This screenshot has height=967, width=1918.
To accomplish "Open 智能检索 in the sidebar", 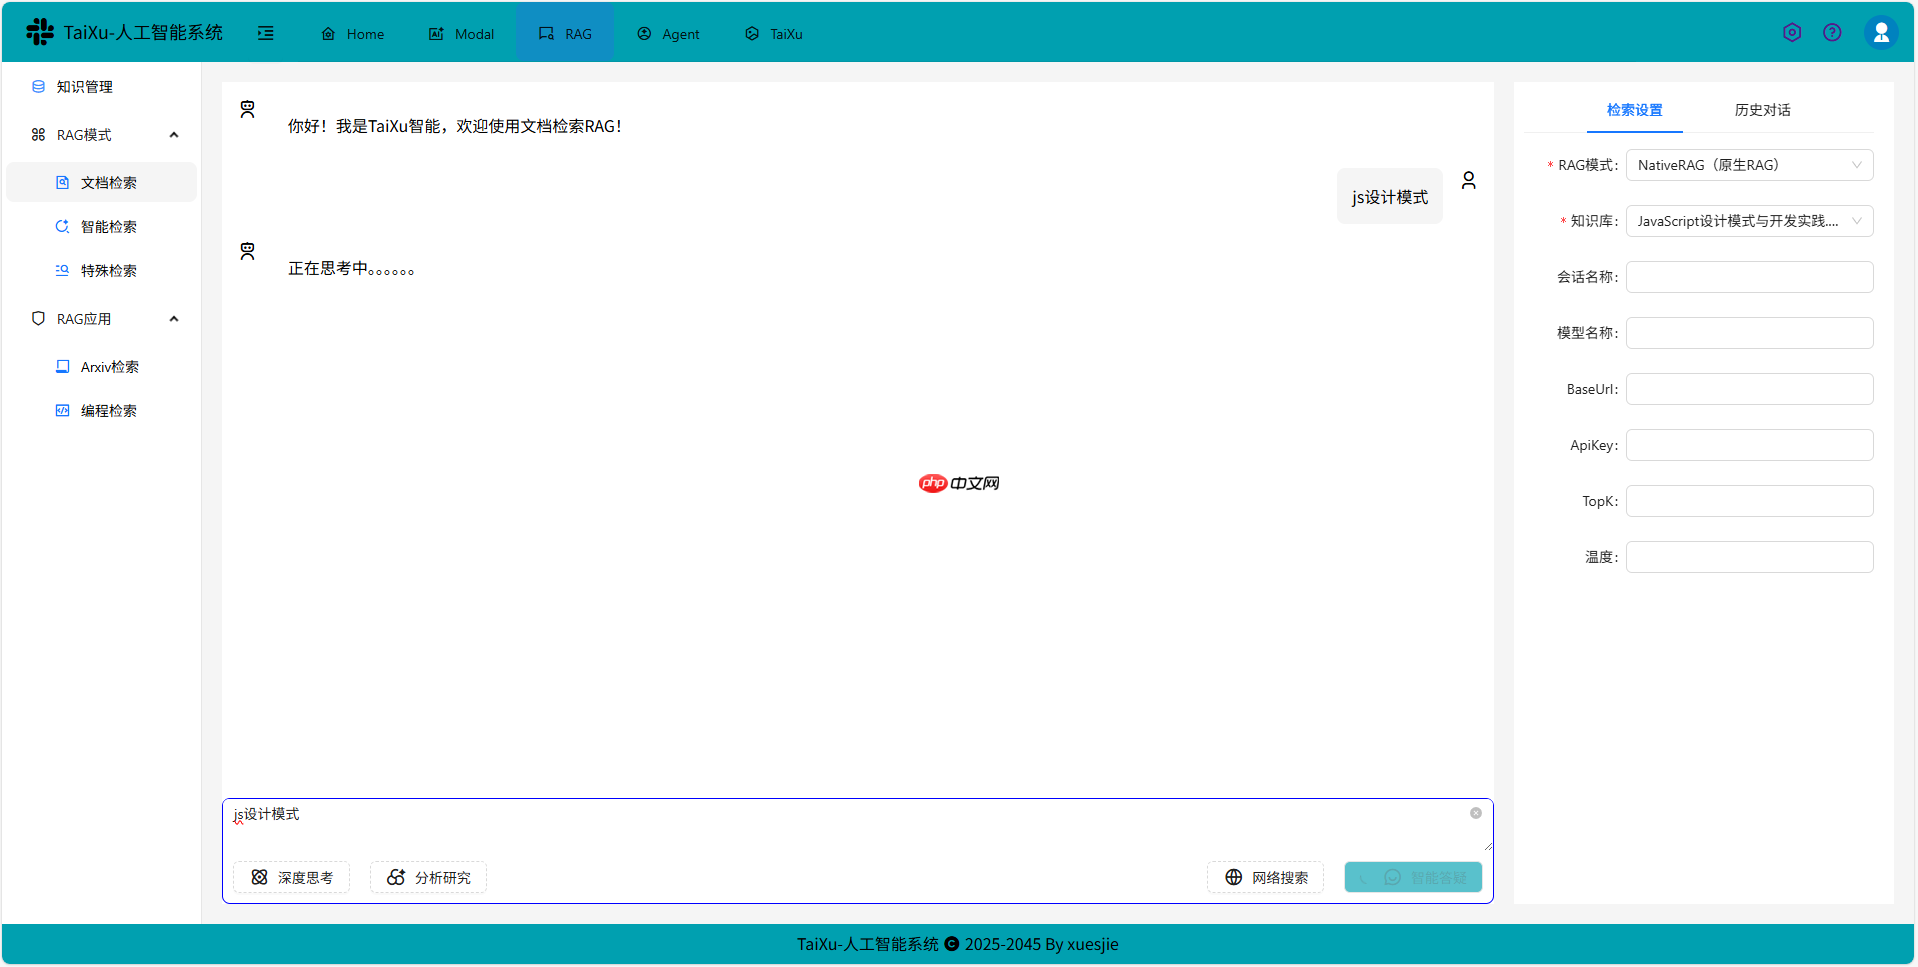I will click(x=108, y=226).
